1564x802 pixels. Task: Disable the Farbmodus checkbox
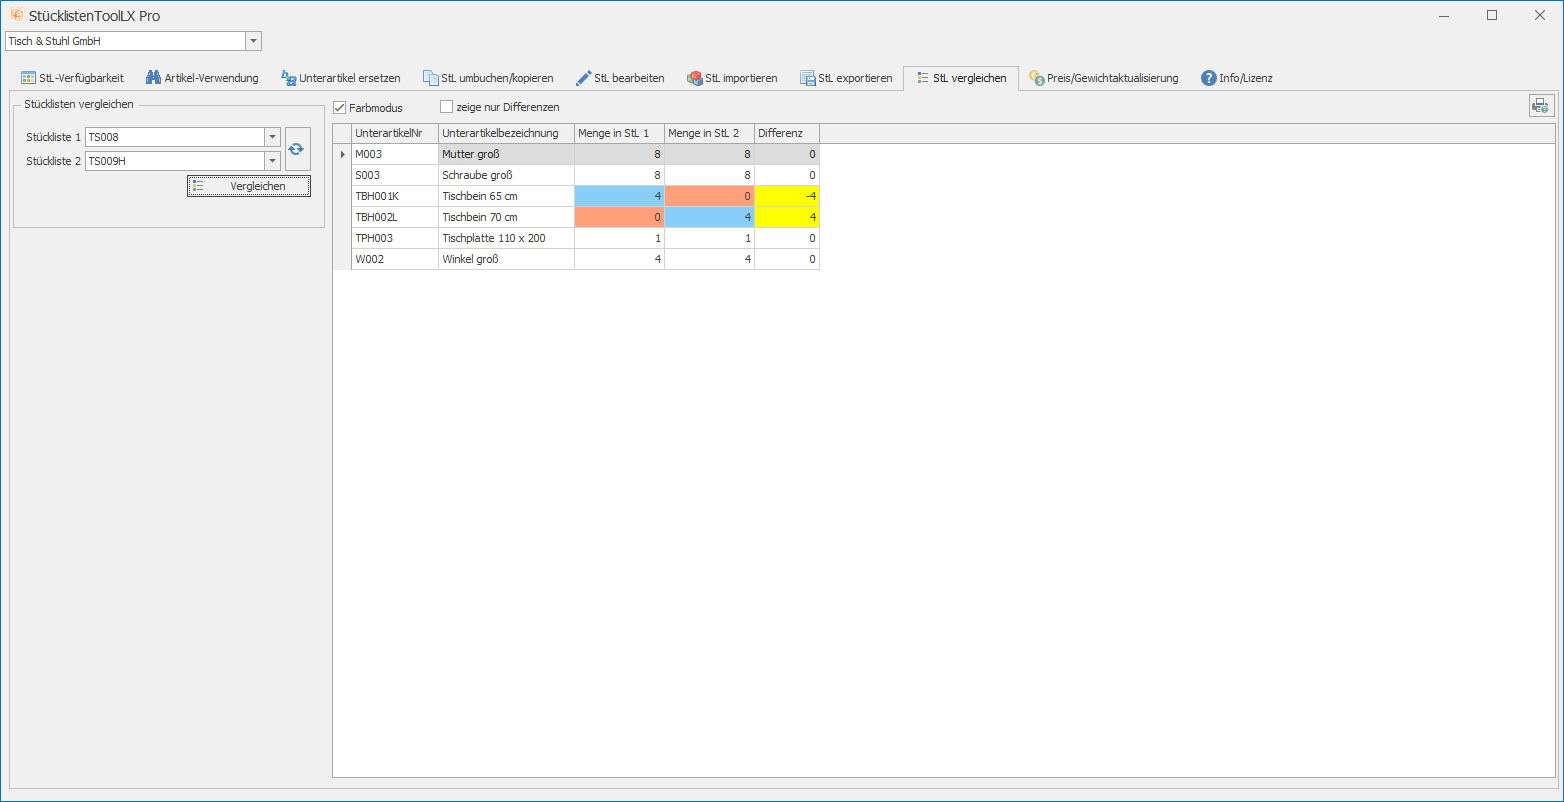[x=340, y=107]
